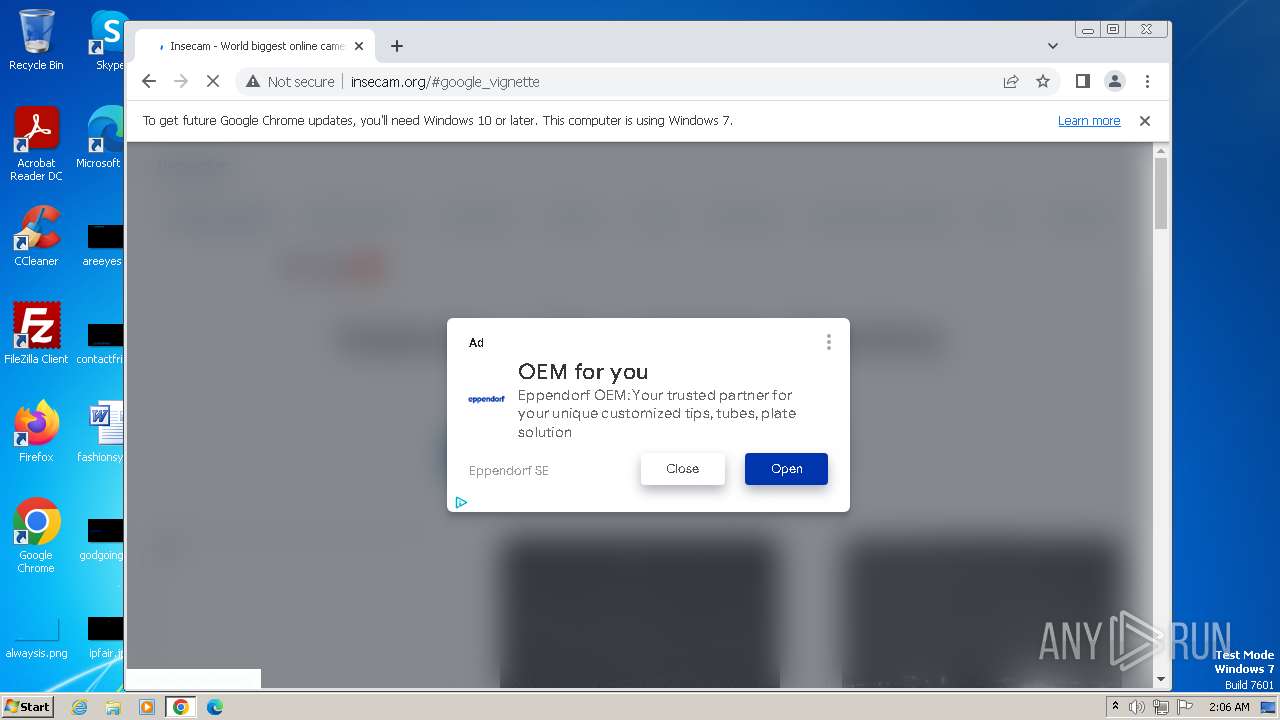Open Chrome three-dot menu

[1147, 82]
